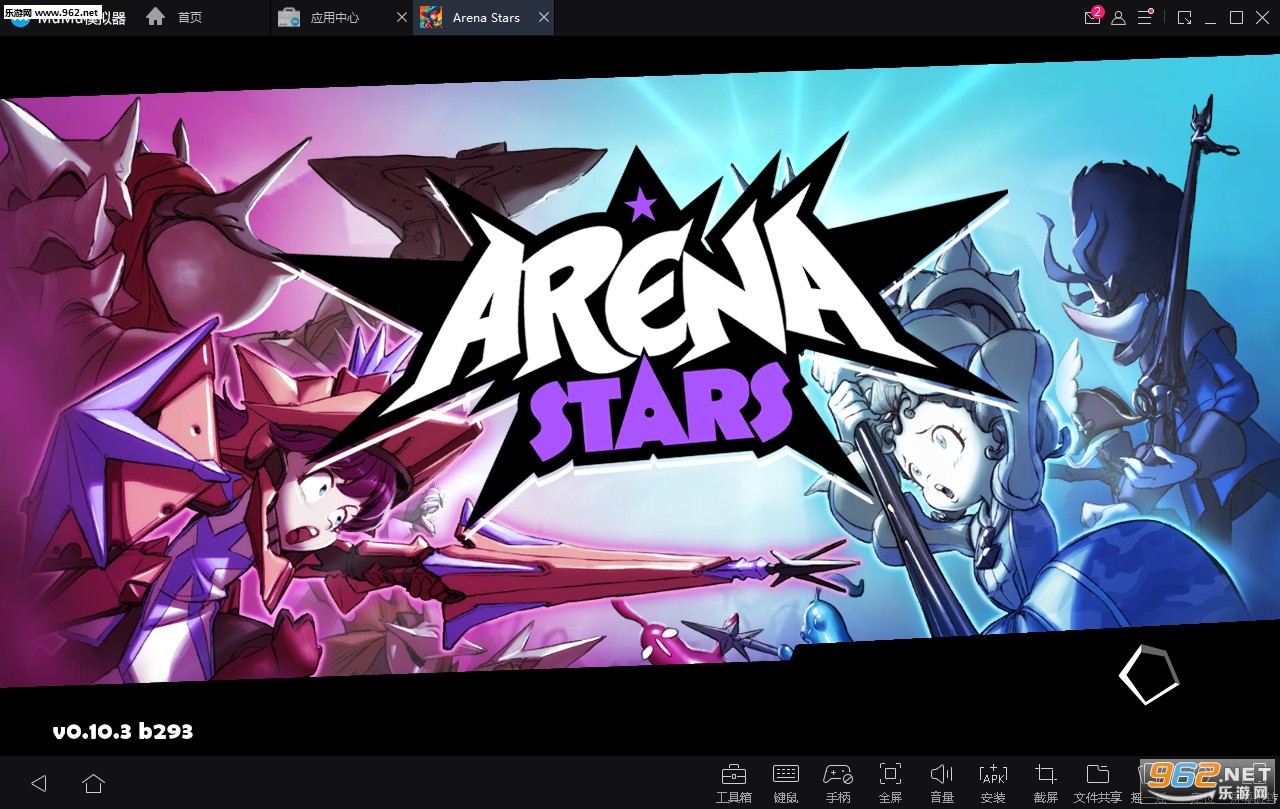This screenshot has height=809, width=1280.
Task: Toggle the resize window mode icon
Action: point(1185,18)
